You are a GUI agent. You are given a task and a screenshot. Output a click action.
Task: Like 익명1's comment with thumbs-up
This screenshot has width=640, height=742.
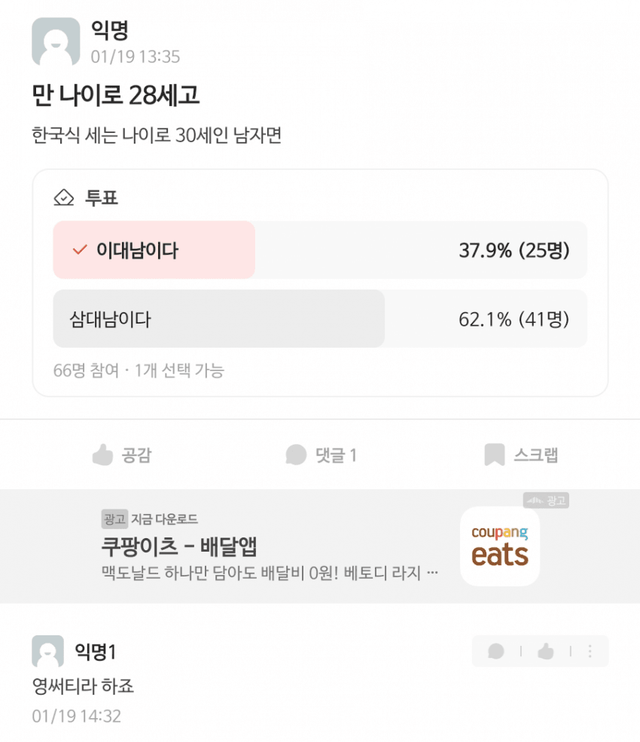545,652
